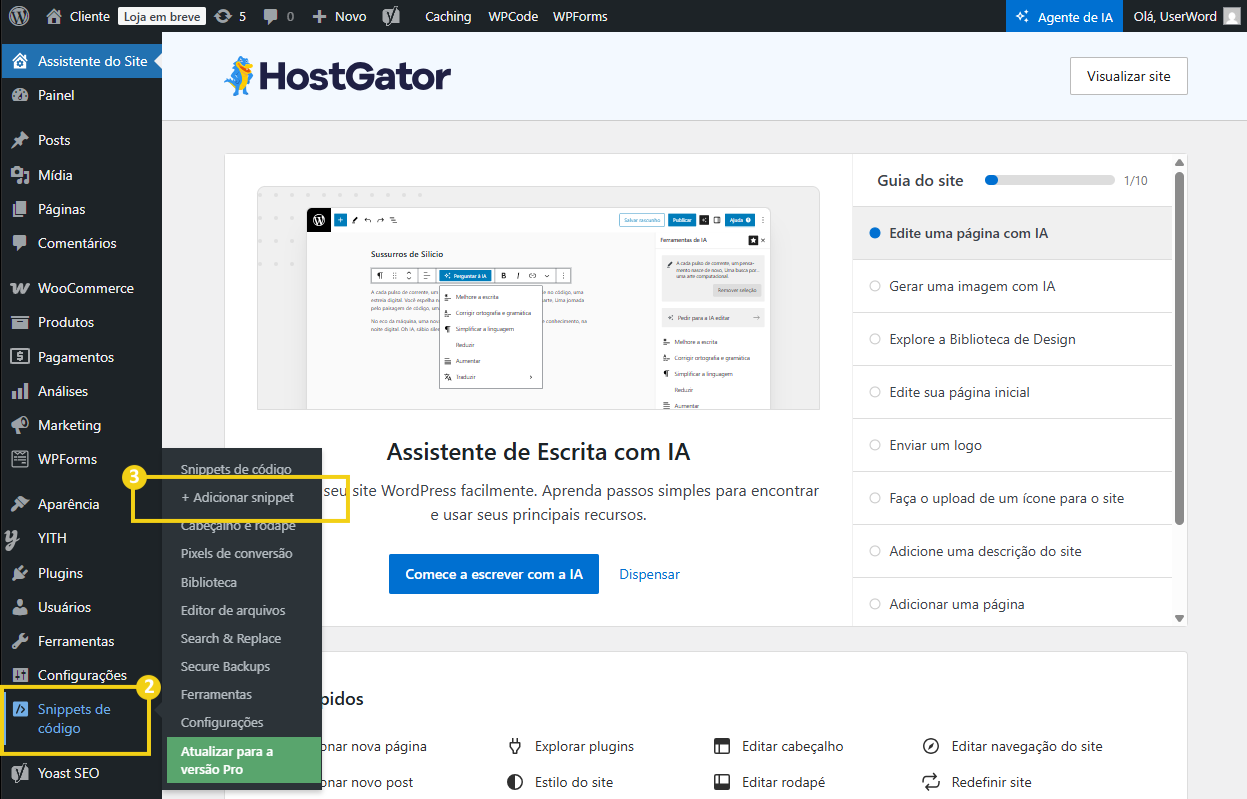Click the Análises bar chart icon
Viewport: 1247px width, 799px height.
[x=20, y=391]
